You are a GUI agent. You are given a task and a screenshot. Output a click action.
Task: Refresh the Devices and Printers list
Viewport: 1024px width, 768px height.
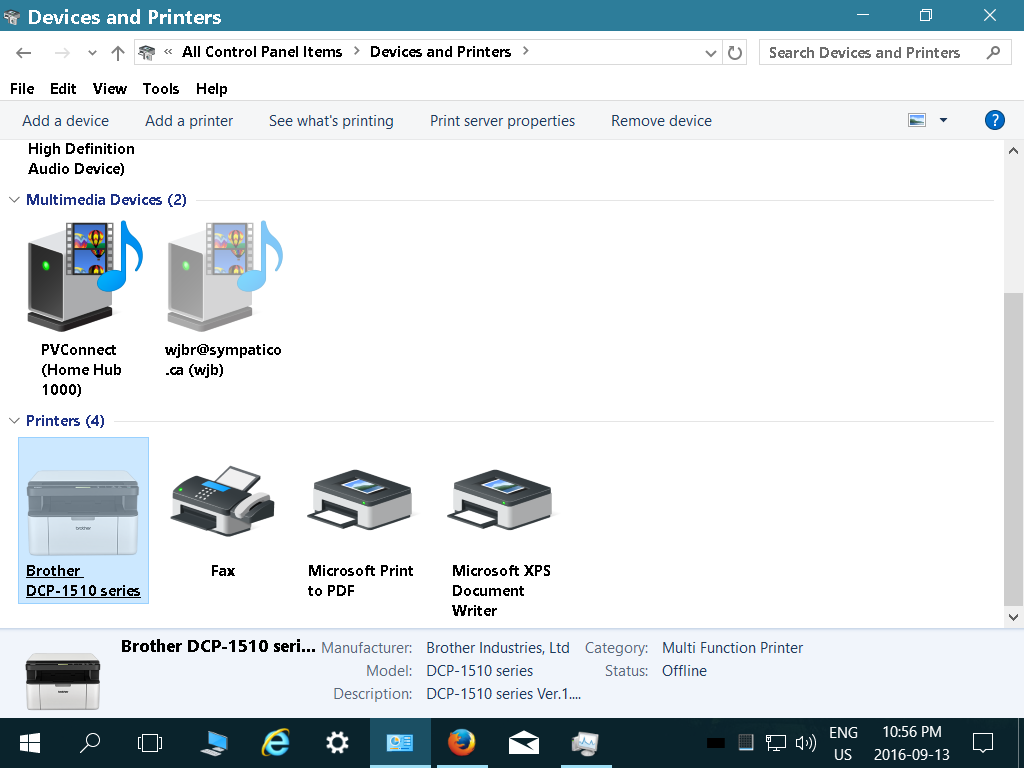[735, 52]
